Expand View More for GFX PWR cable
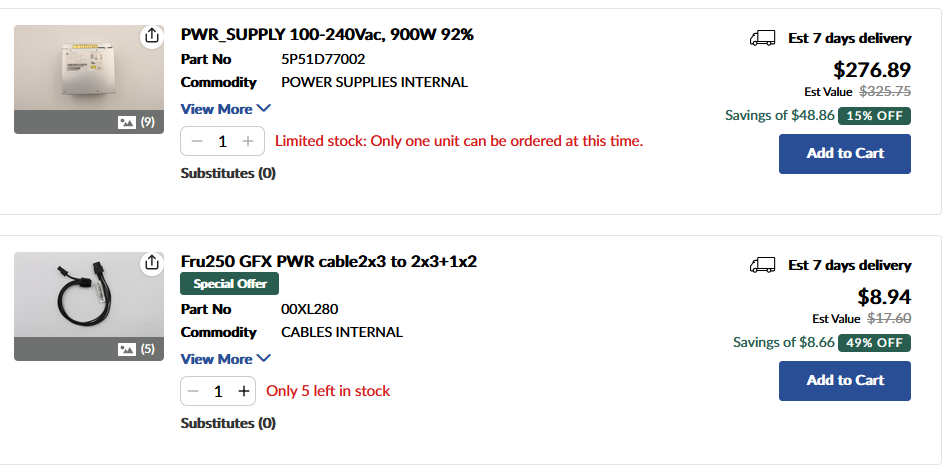946x473 pixels. tap(225, 359)
